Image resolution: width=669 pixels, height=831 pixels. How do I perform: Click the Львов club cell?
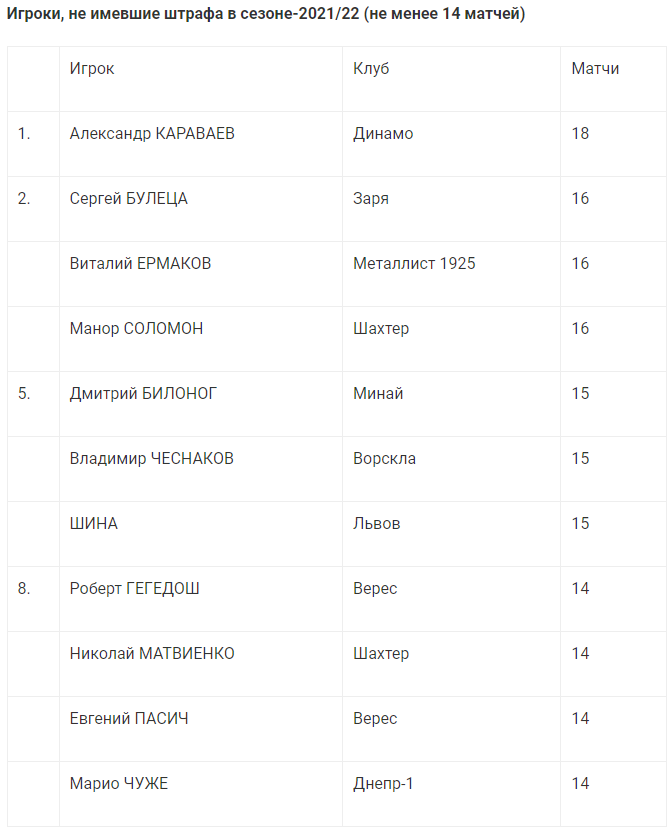click(x=376, y=524)
